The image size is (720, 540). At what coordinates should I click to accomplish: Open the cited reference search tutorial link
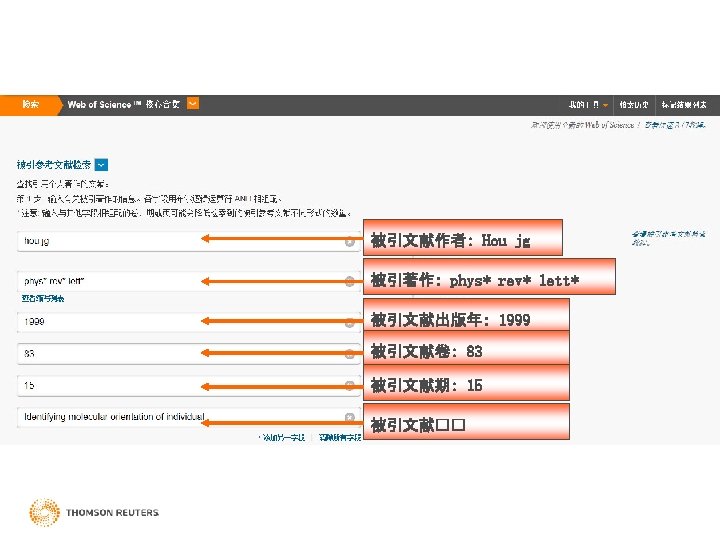pos(668,238)
